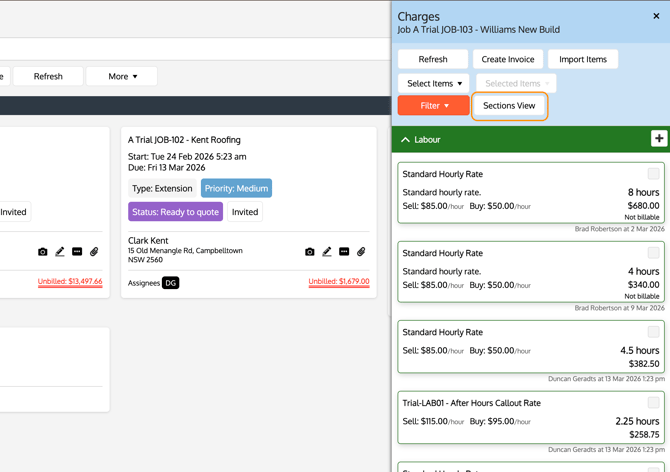The height and width of the screenshot is (472, 670).
Task: Click the Unbilled: $1,679.00 link
Action: click(339, 282)
